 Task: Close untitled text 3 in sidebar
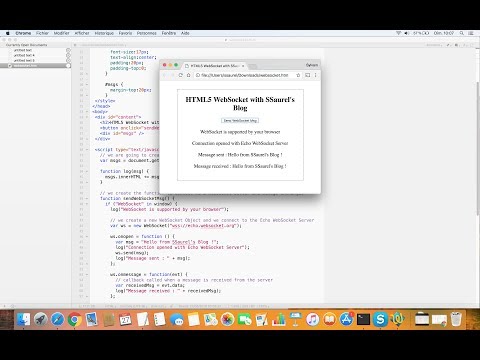pos(68,61)
